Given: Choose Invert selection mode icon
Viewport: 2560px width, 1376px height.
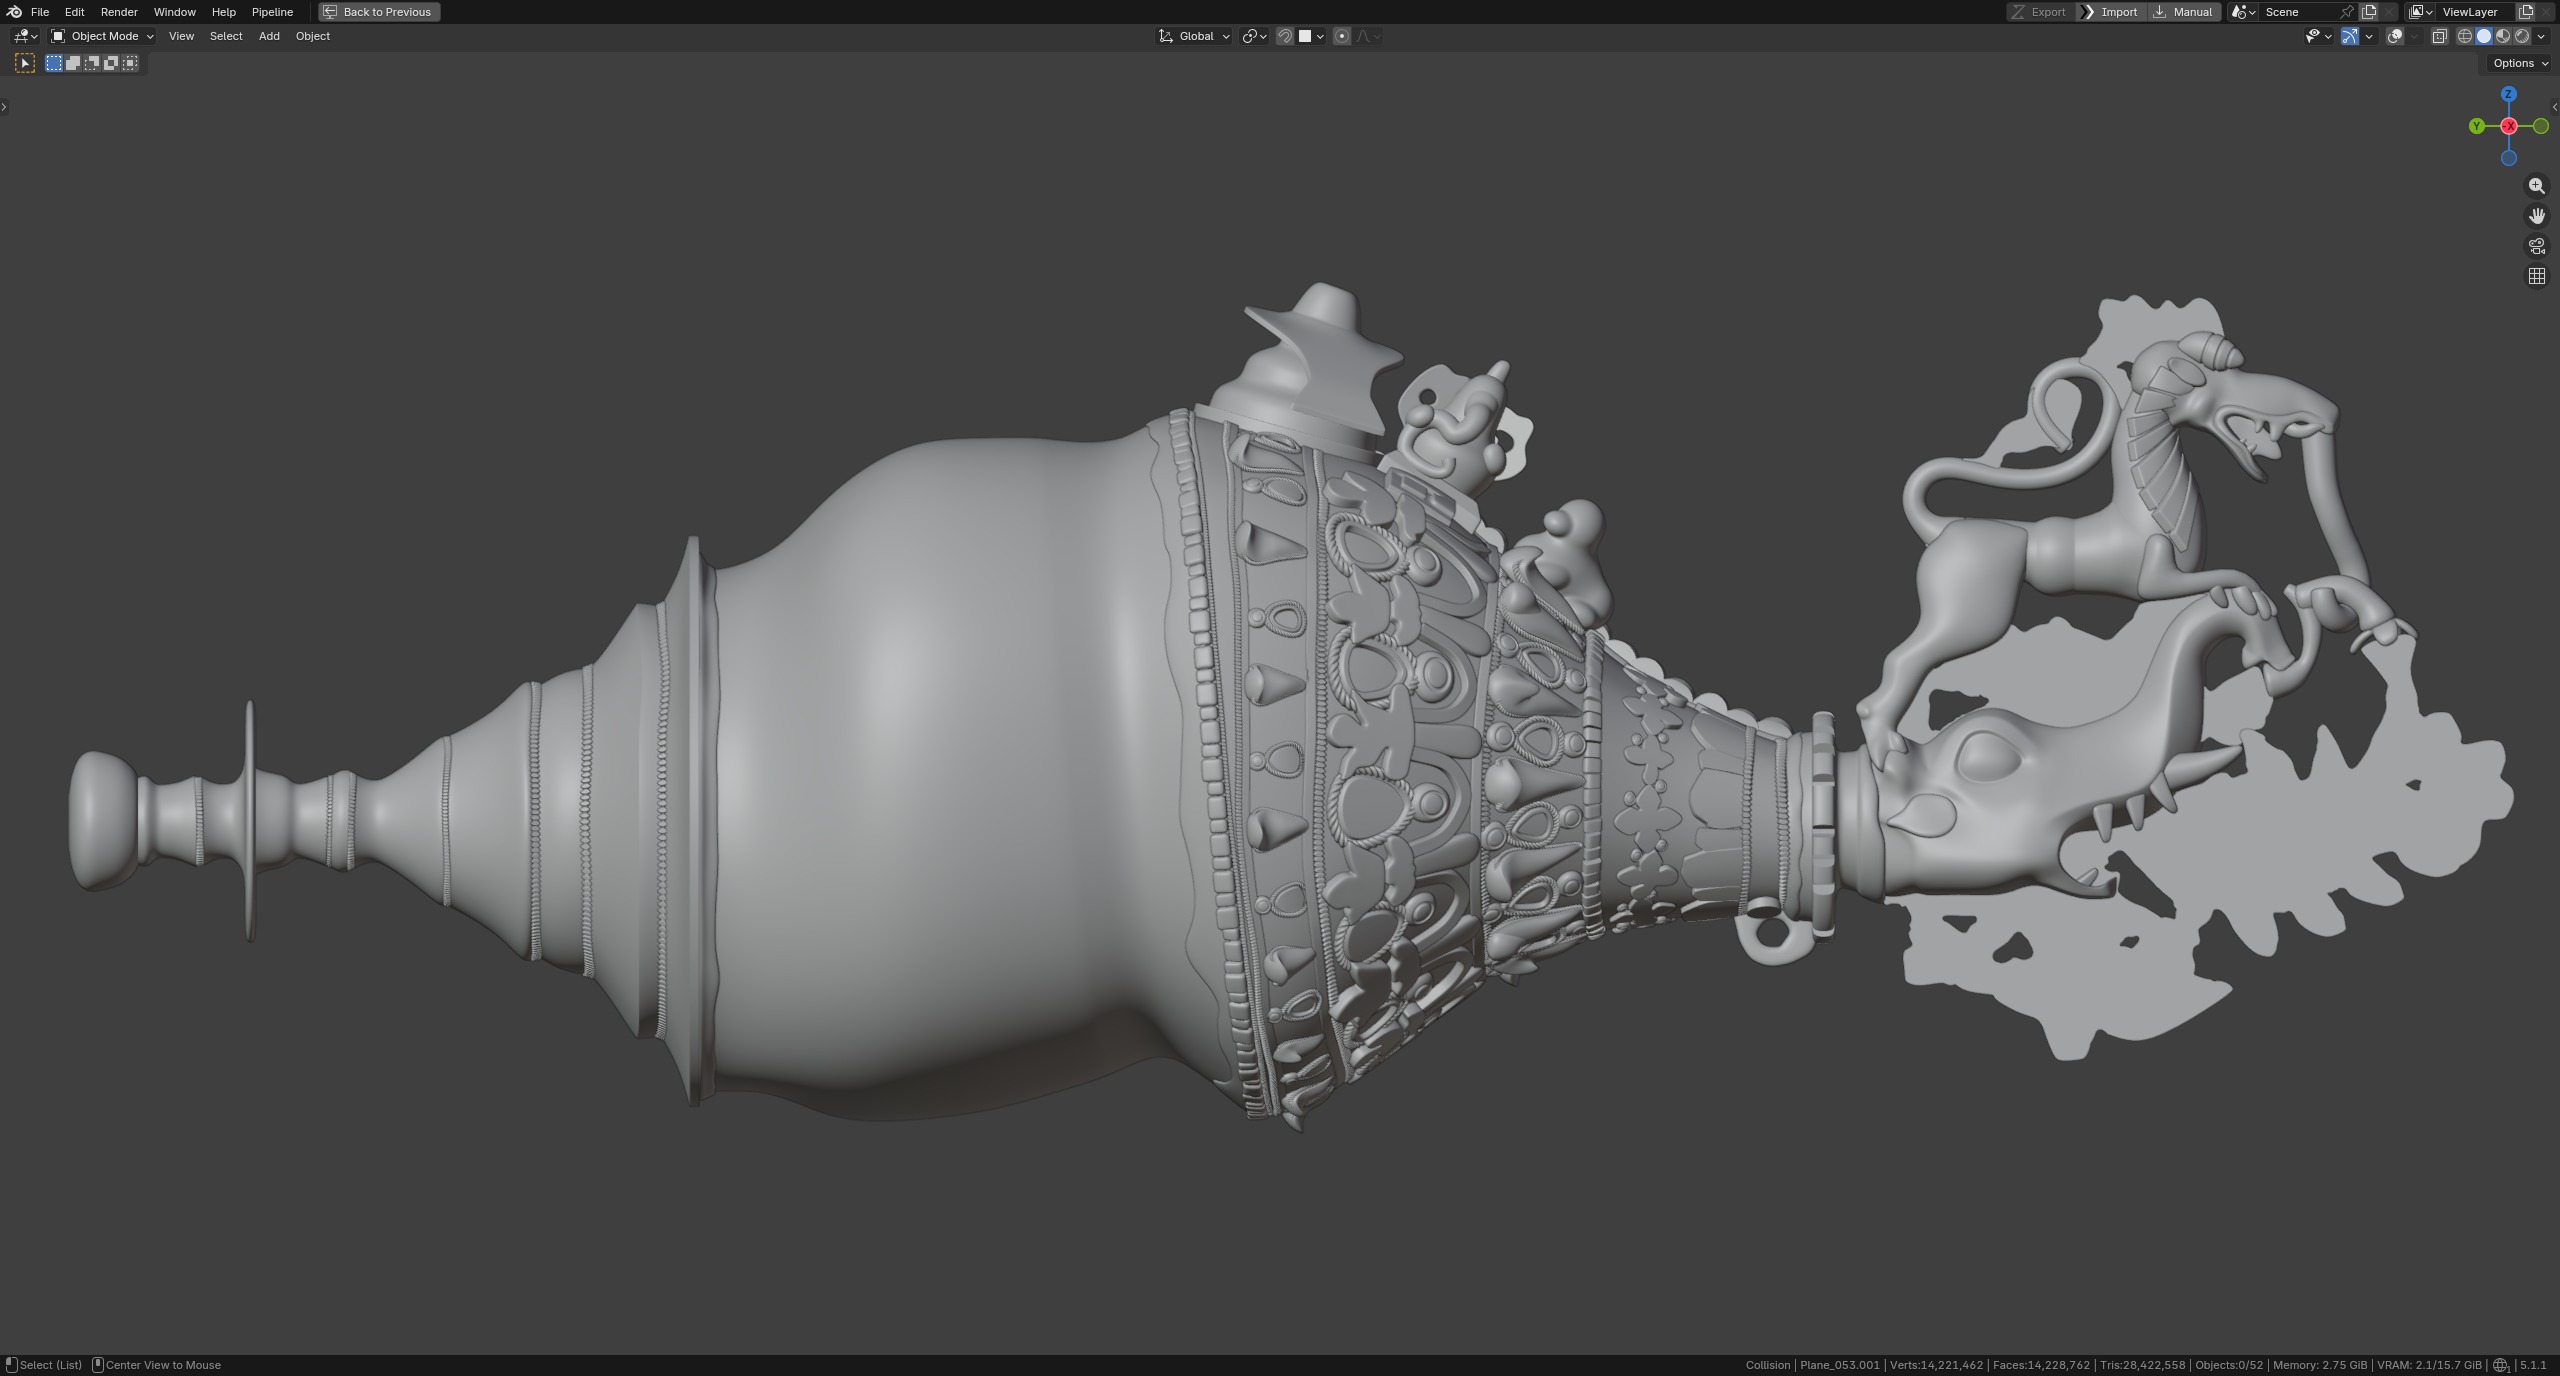Looking at the screenshot, I should click(x=111, y=63).
